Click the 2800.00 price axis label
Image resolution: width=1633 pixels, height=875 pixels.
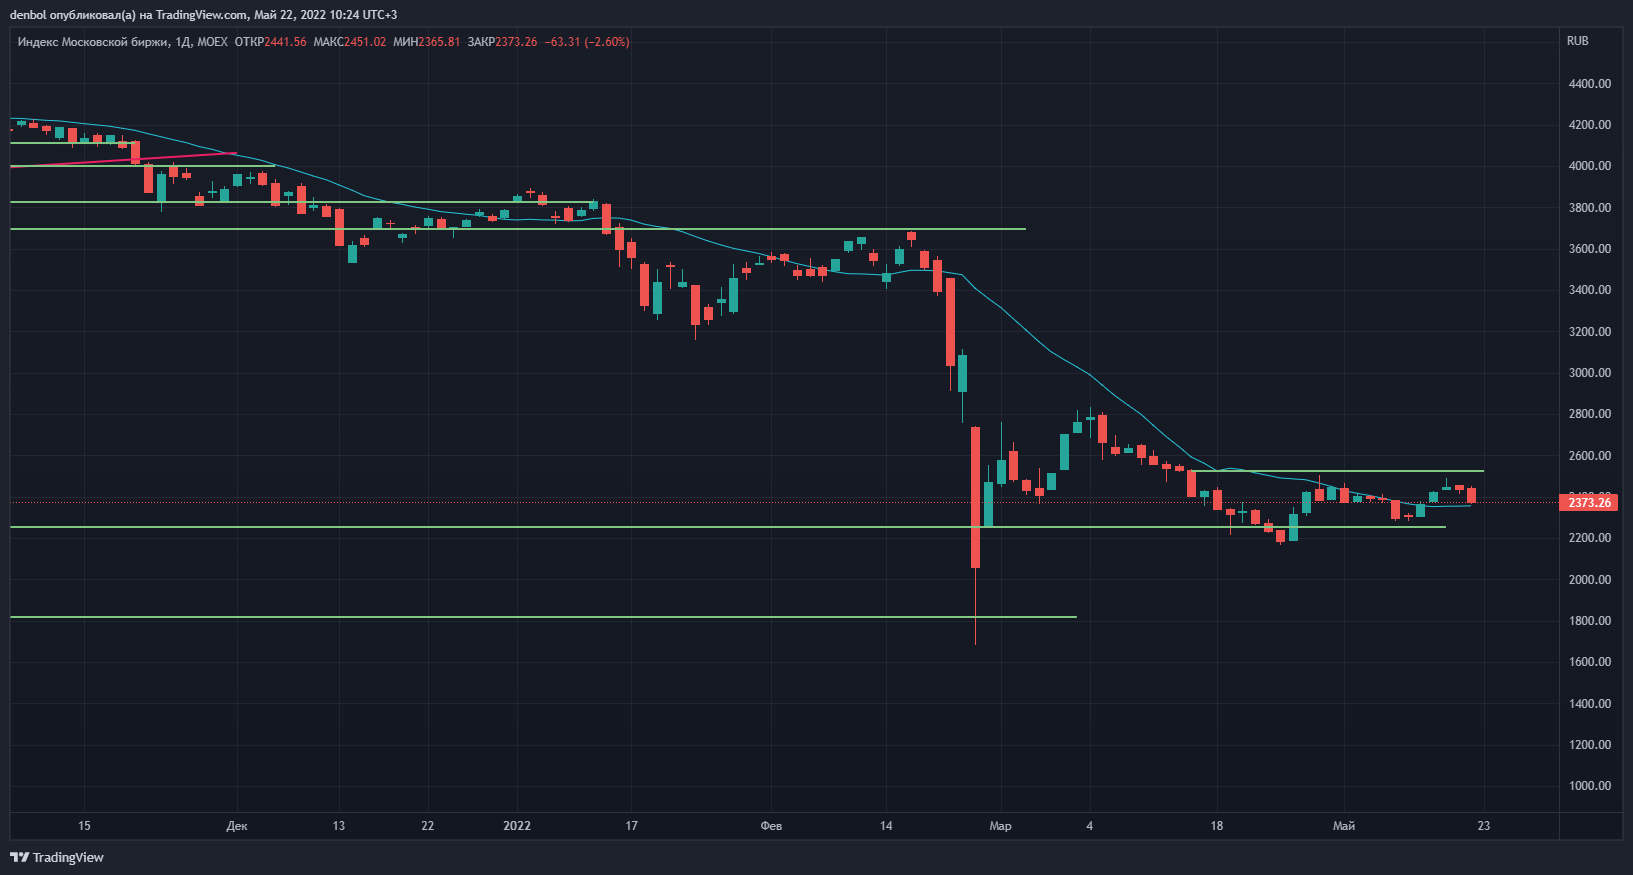coord(1590,414)
